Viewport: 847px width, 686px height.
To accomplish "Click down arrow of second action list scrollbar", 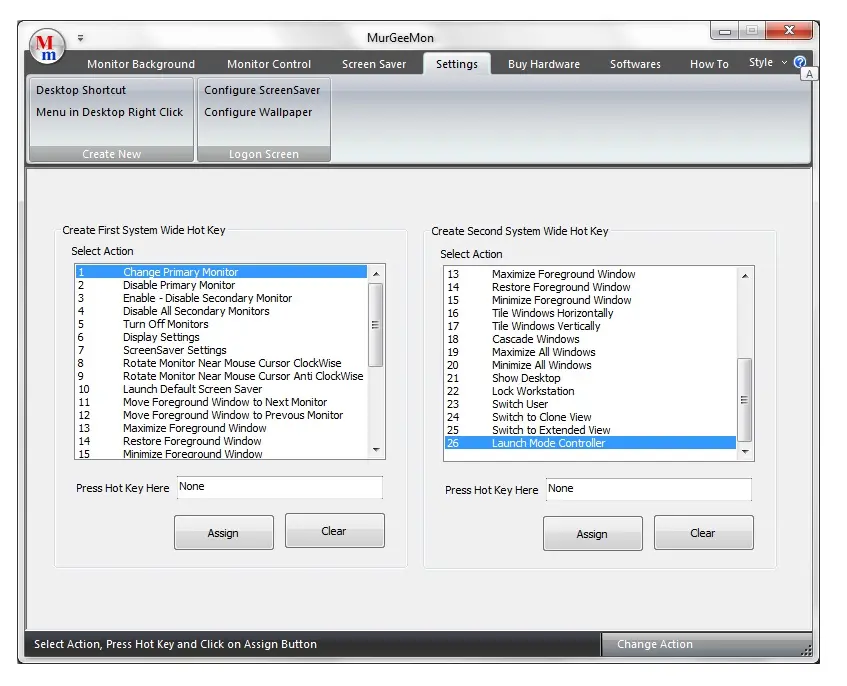I will [x=745, y=452].
